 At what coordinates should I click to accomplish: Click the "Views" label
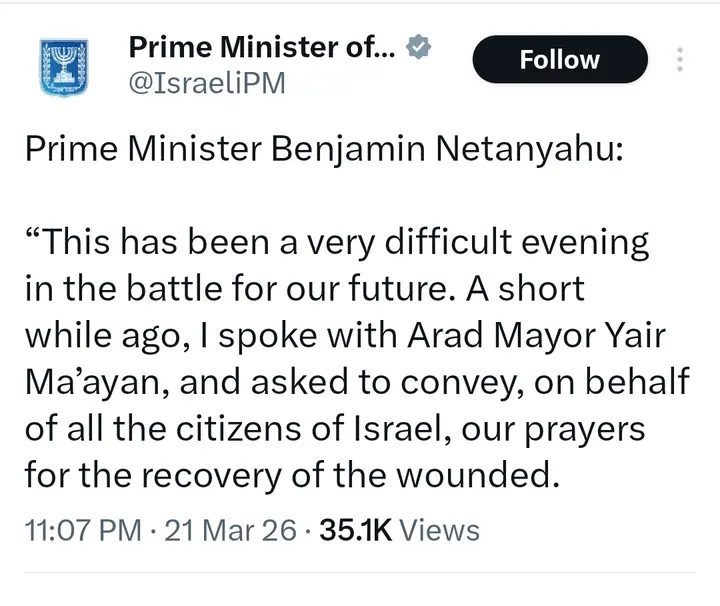coord(440,530)
